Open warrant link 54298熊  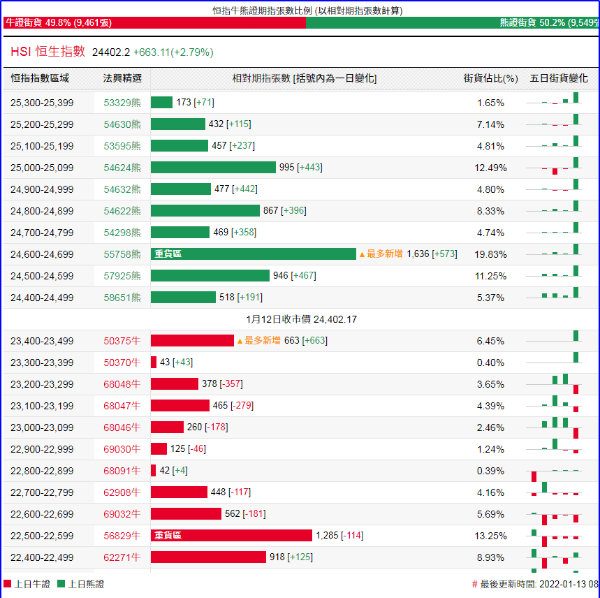tap(122, 233)
